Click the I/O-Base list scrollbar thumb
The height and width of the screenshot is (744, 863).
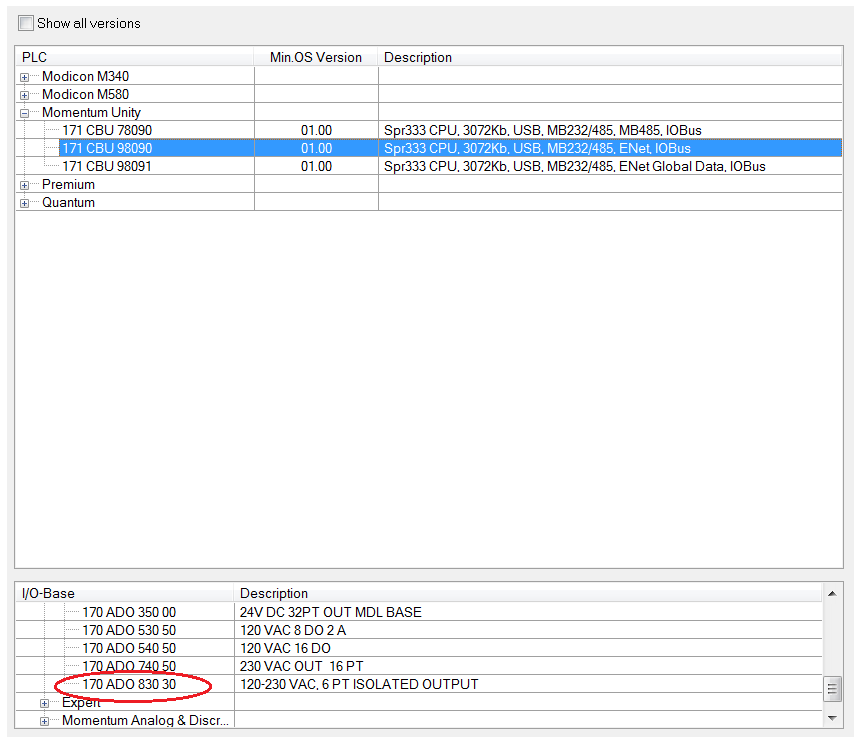pyautogui.click(x=832, y=688)
